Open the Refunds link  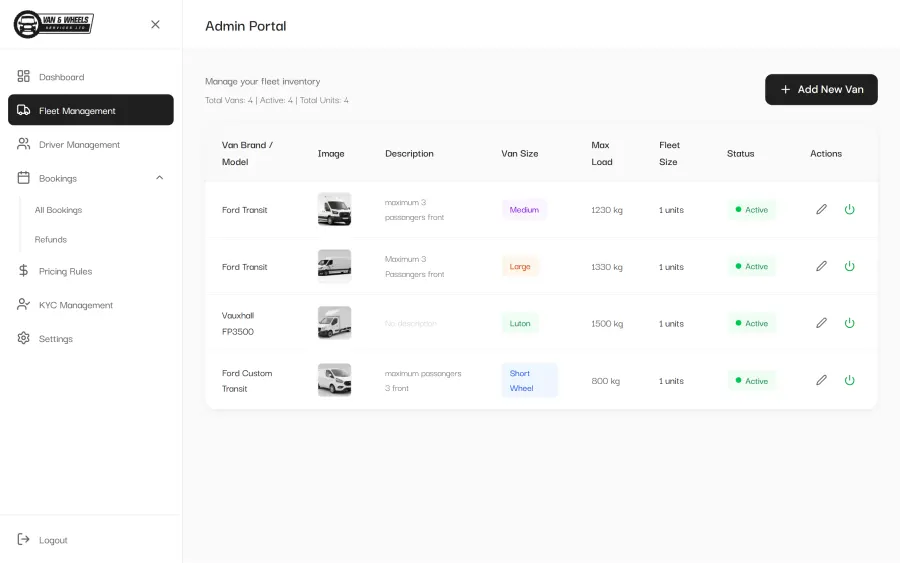click(x=51, y=239)
